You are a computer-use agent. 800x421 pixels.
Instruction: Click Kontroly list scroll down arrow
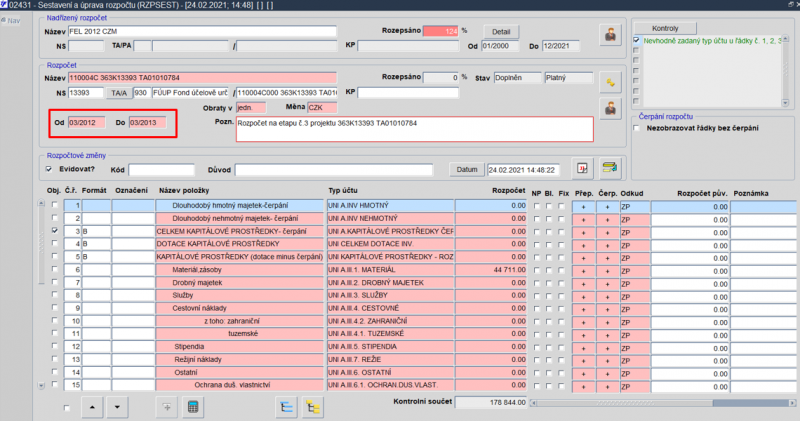(x=785, y=103)
